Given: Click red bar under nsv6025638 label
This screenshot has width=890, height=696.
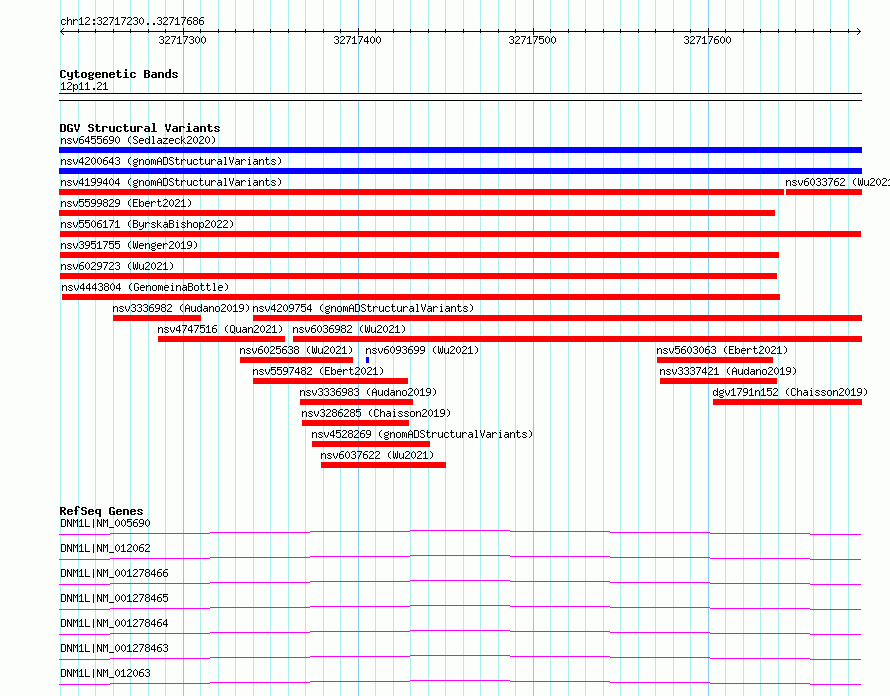Looking at the screenshot, I should coord(296,360).
